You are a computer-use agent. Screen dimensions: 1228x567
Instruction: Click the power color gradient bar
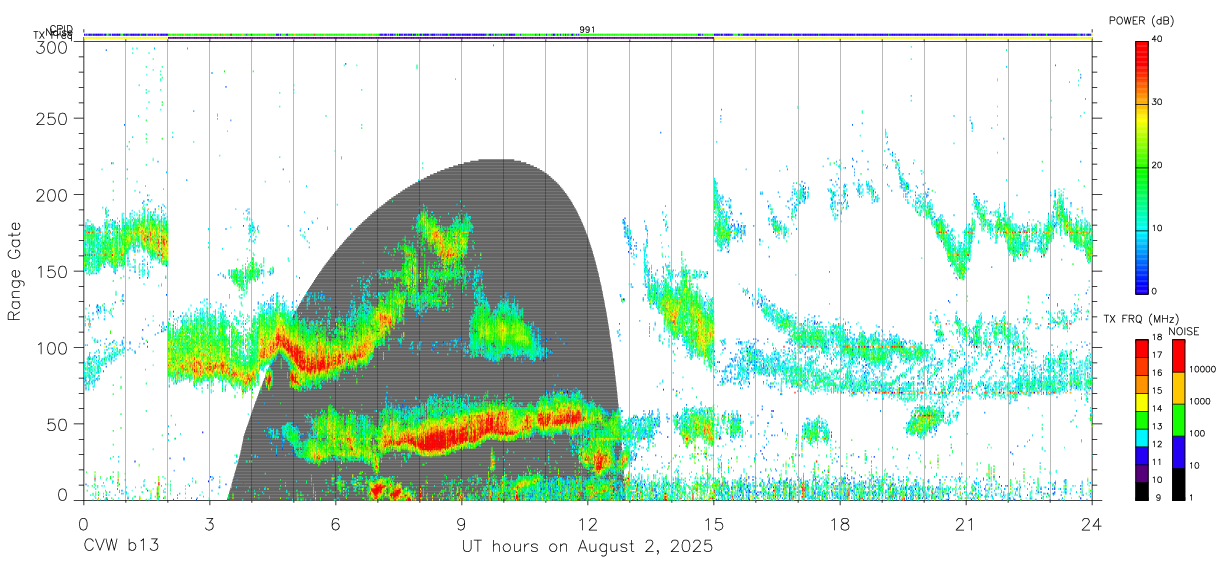coord(1142,166)
